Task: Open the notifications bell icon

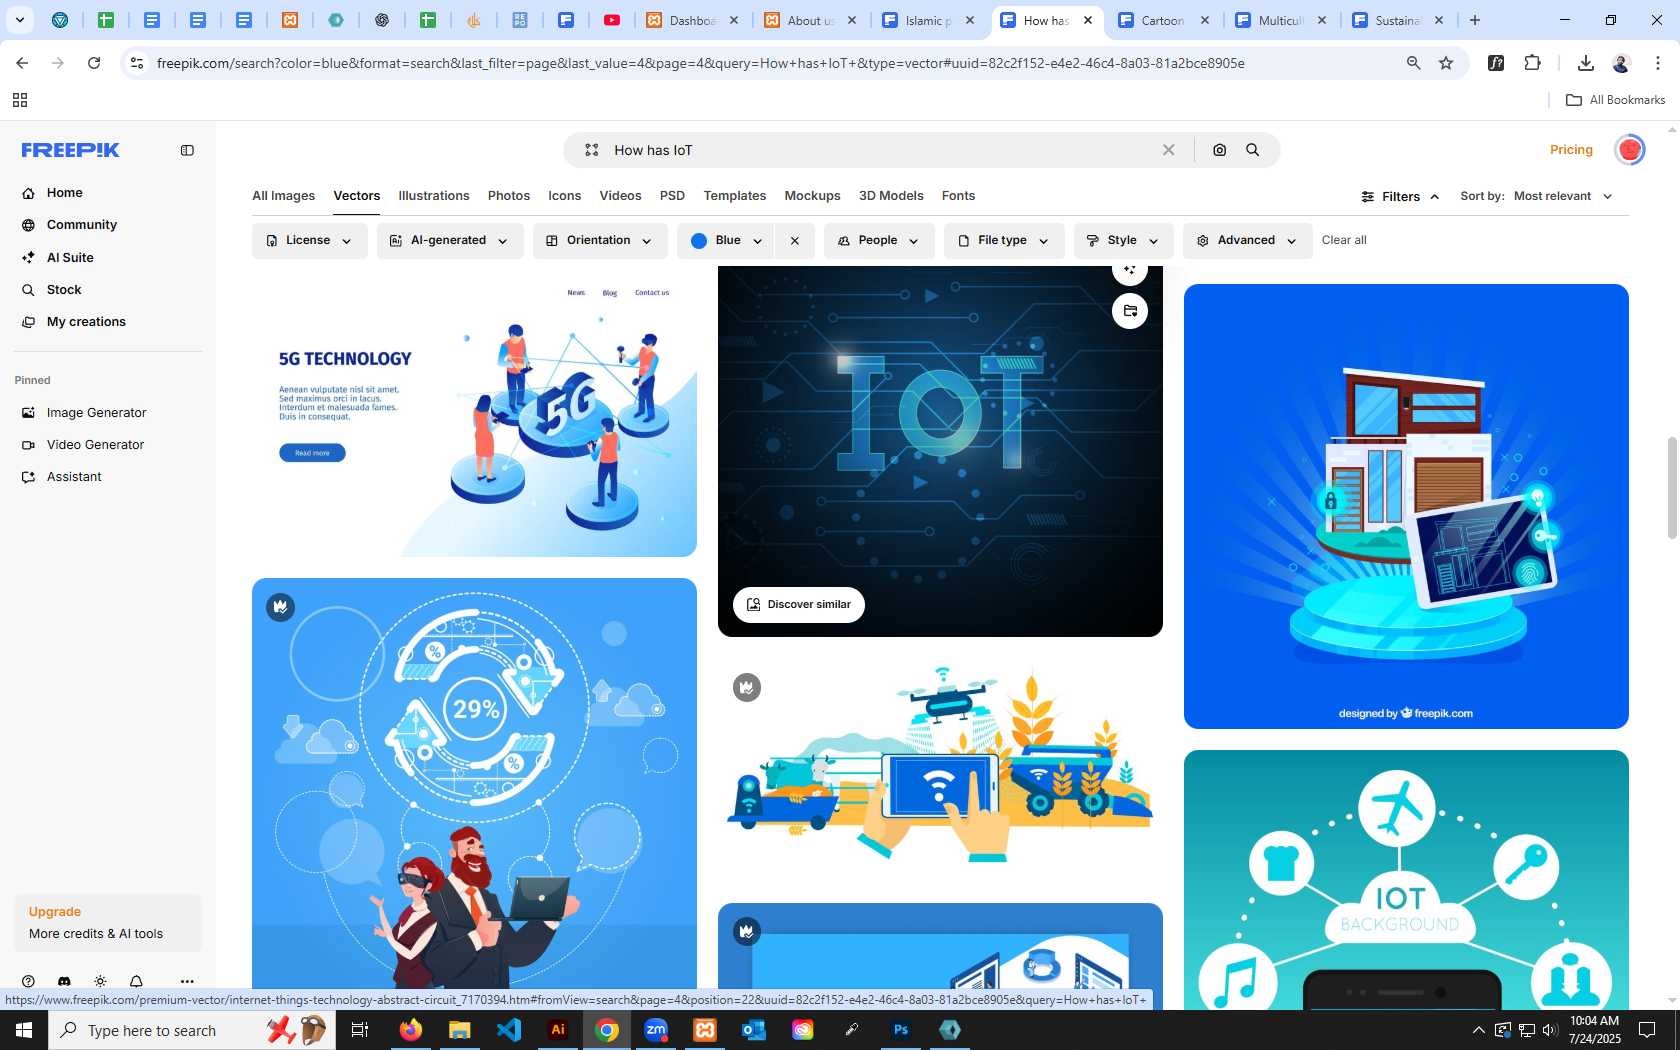Action: coord(136,982)
